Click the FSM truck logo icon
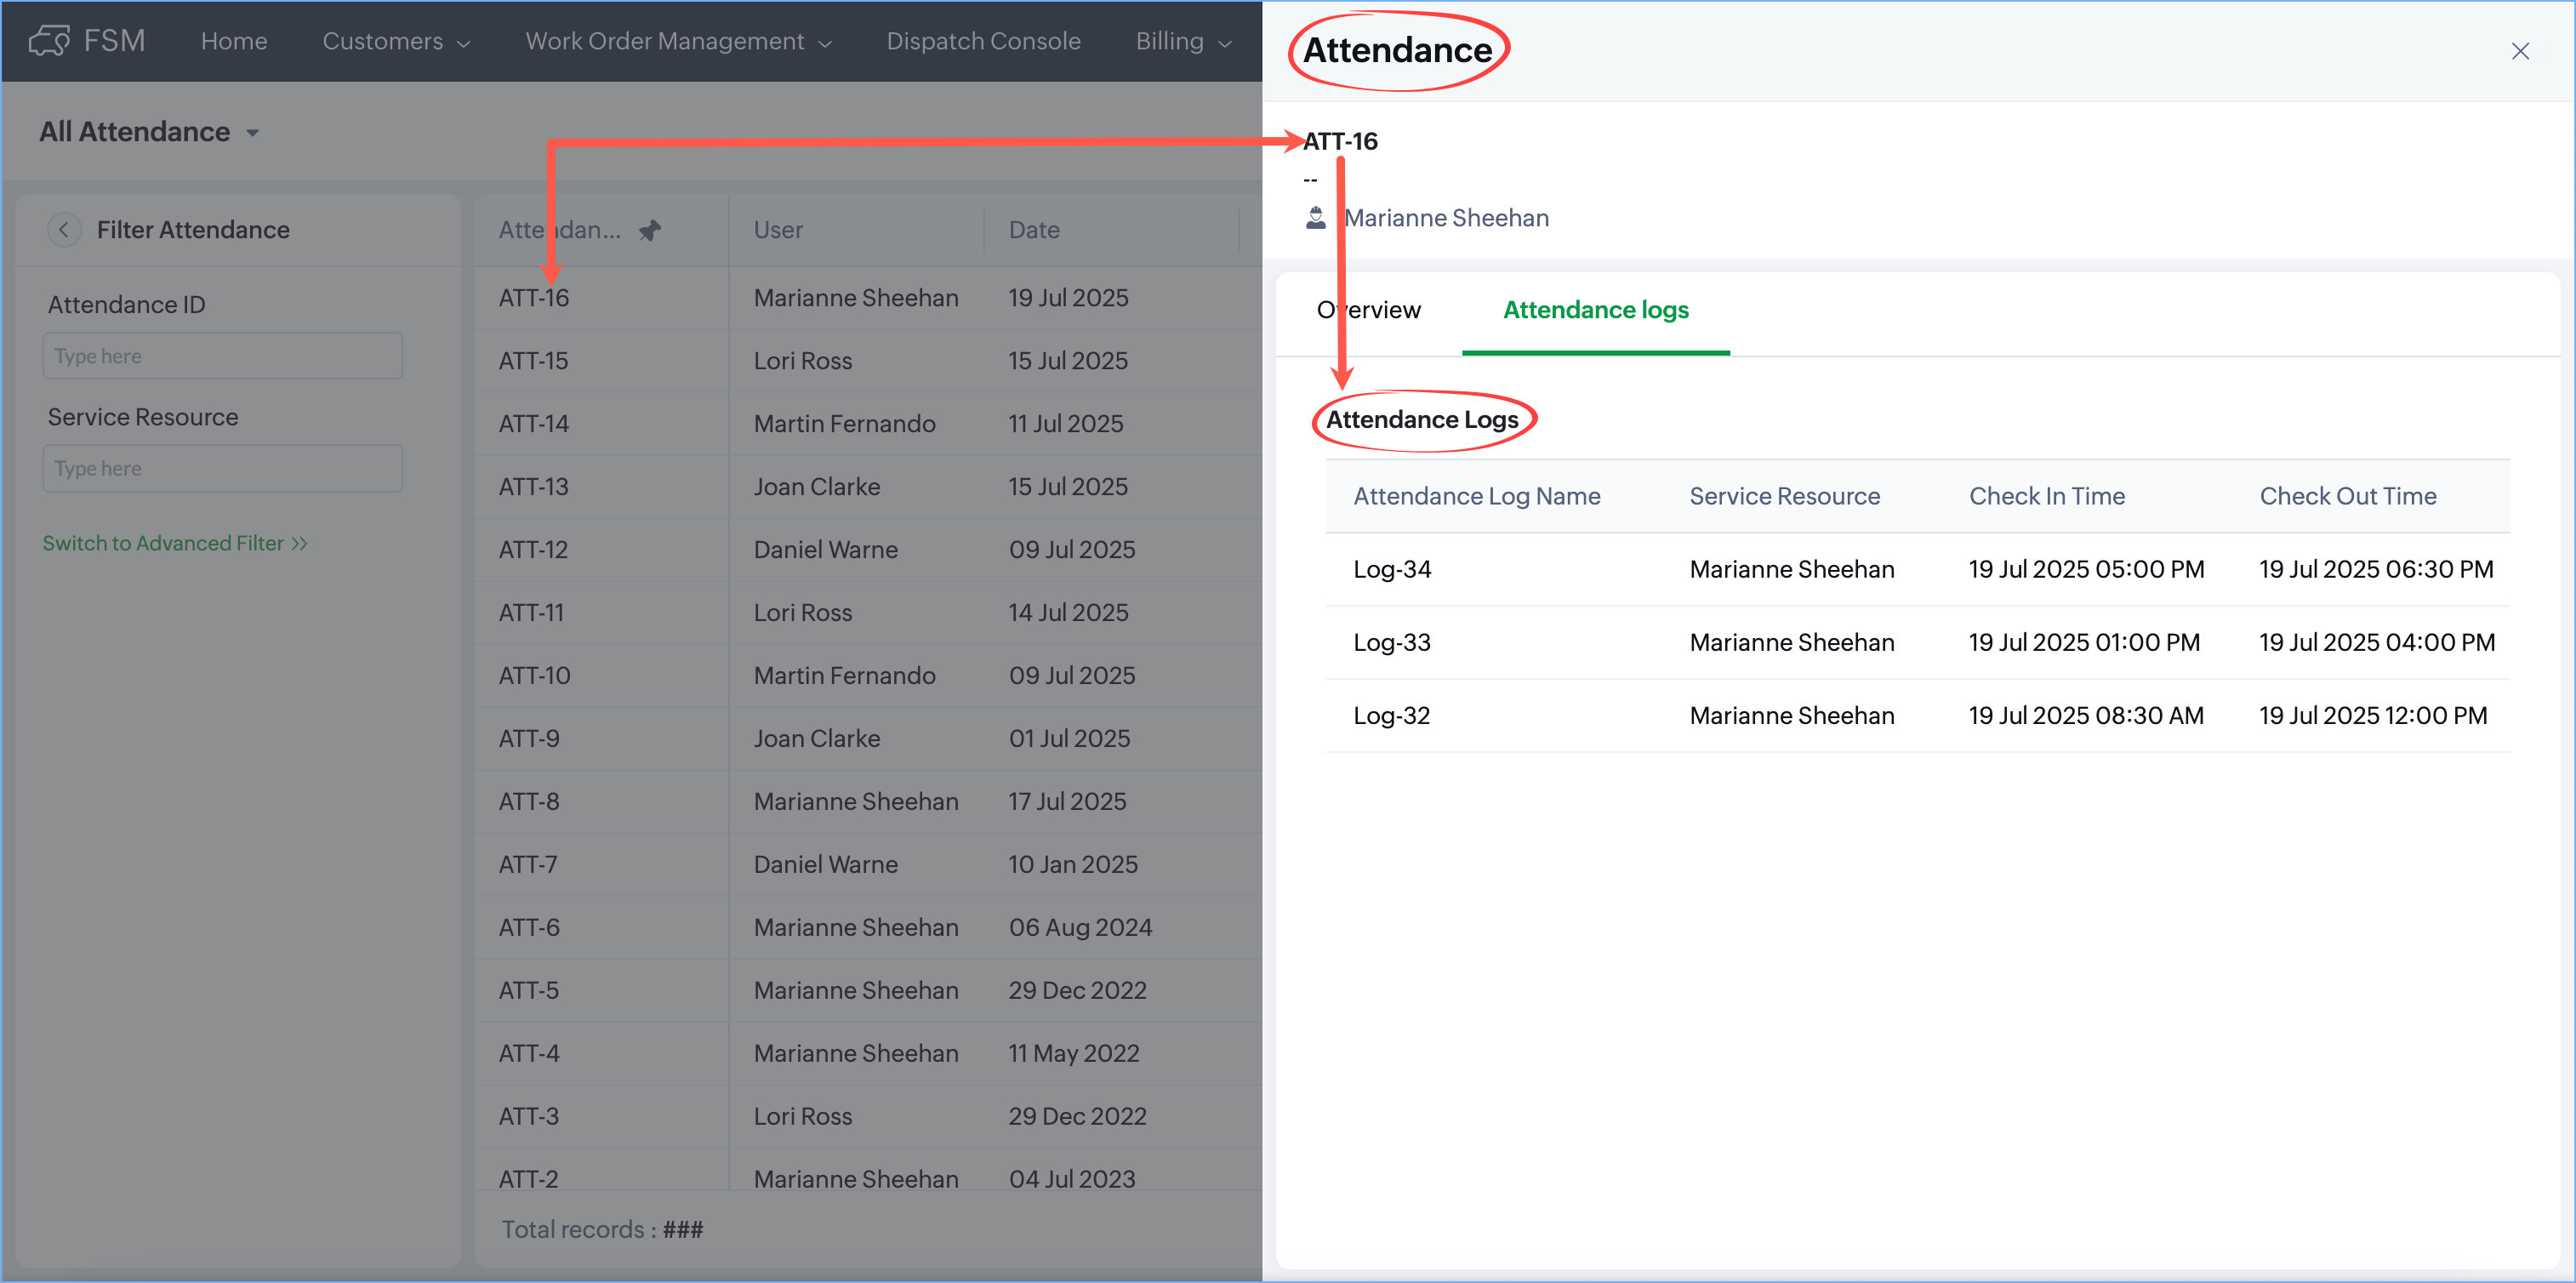This screenshot has width=2576, height=1283. tap(48, 41)
